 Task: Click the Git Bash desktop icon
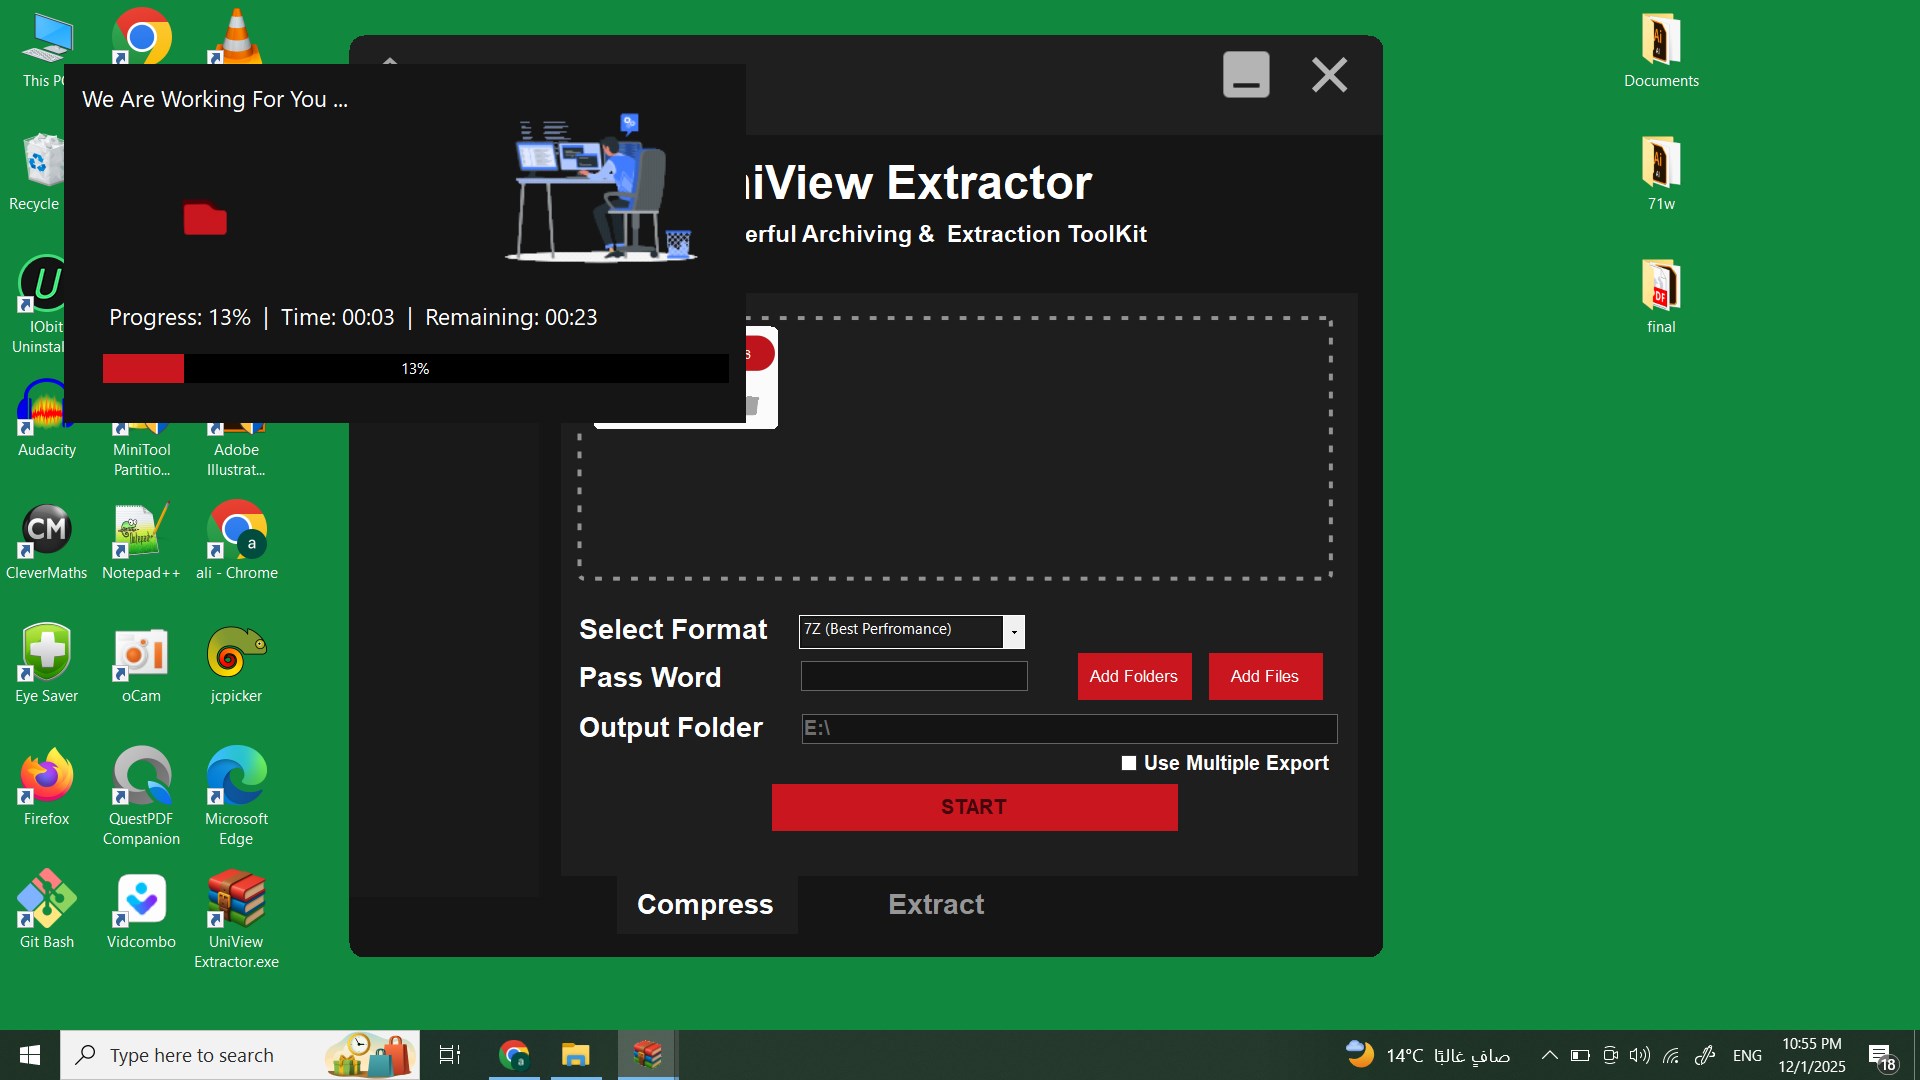click(46, 900)
